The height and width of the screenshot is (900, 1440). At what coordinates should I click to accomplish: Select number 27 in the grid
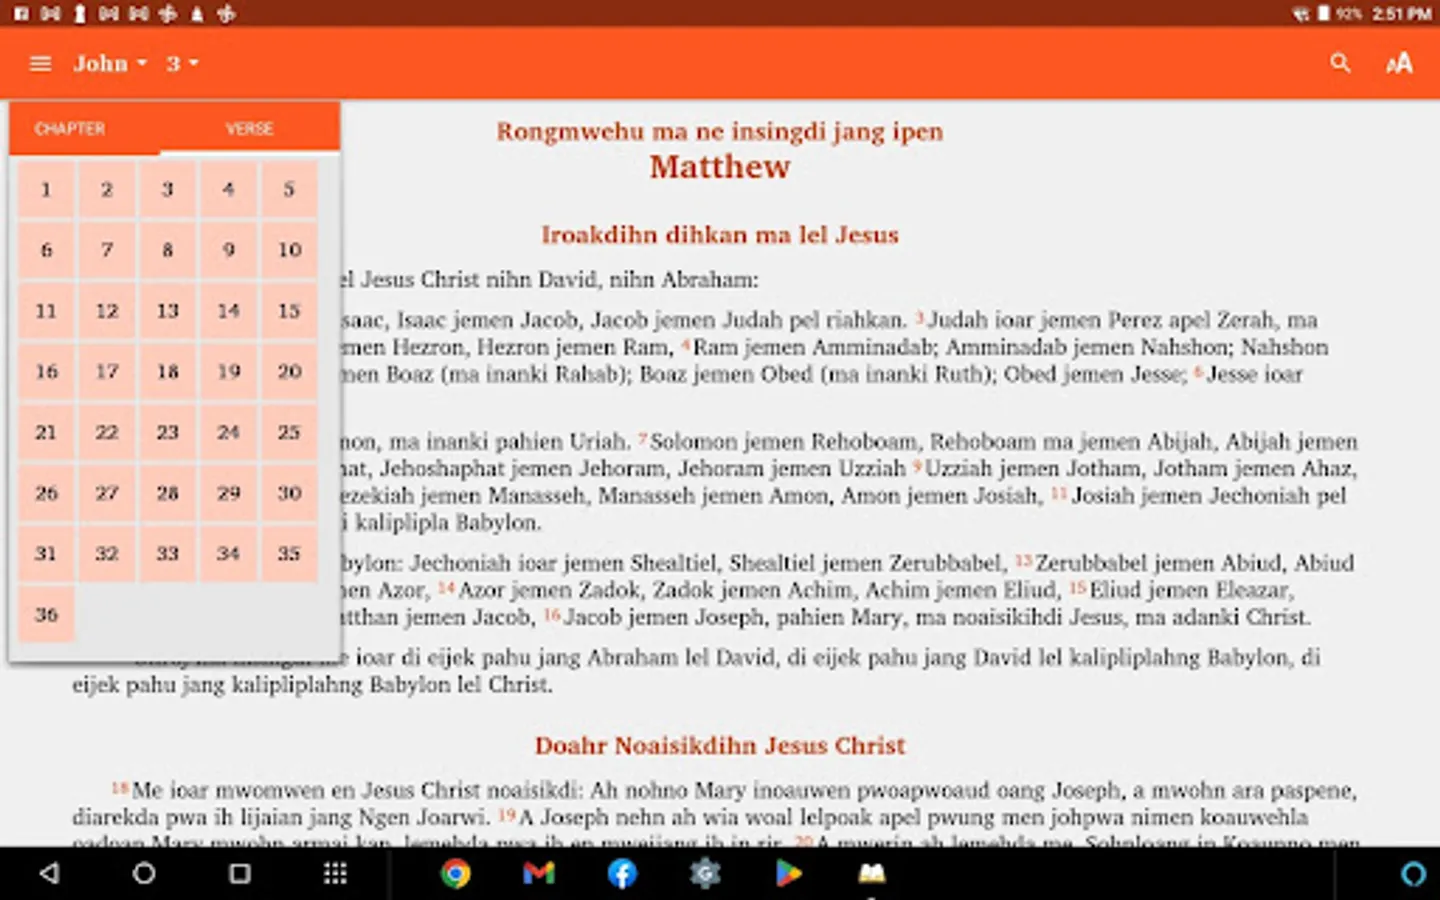(107, 493)
